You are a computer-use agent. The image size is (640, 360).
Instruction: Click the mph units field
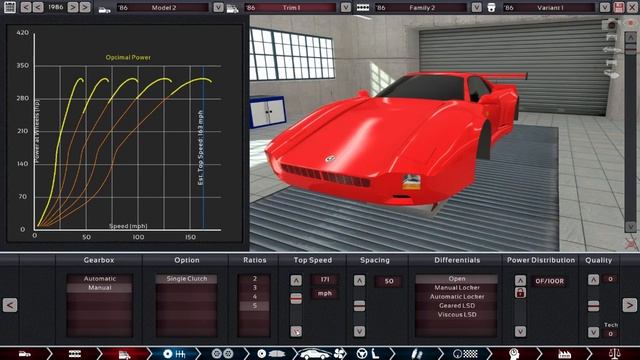325,293
